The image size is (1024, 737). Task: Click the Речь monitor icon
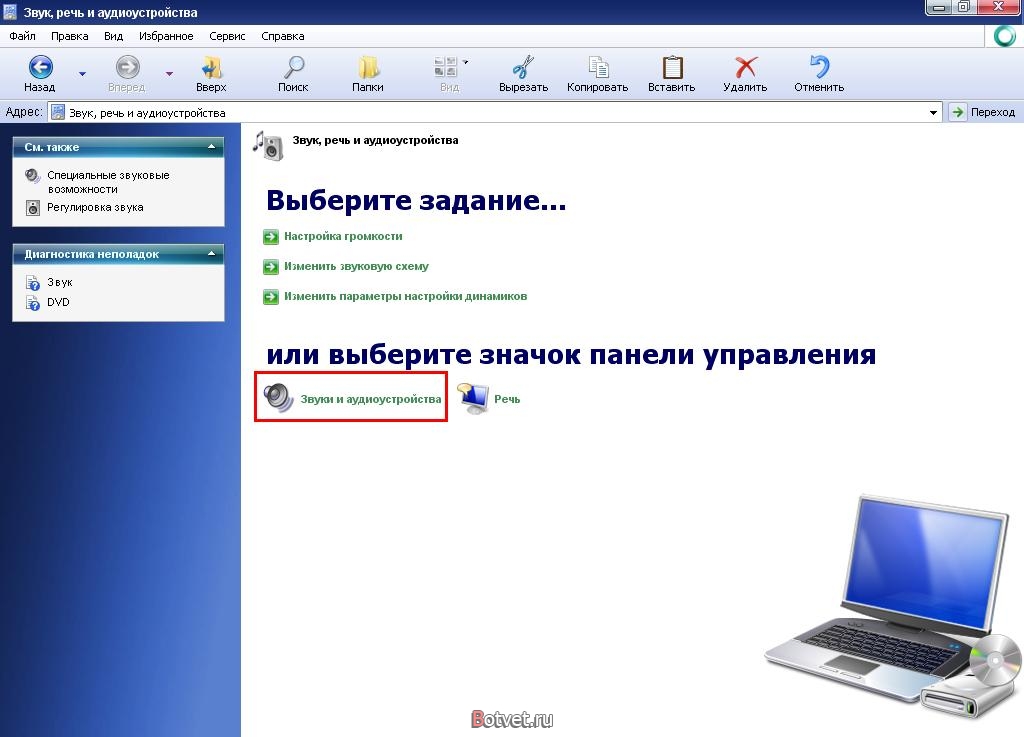[473, 398]
